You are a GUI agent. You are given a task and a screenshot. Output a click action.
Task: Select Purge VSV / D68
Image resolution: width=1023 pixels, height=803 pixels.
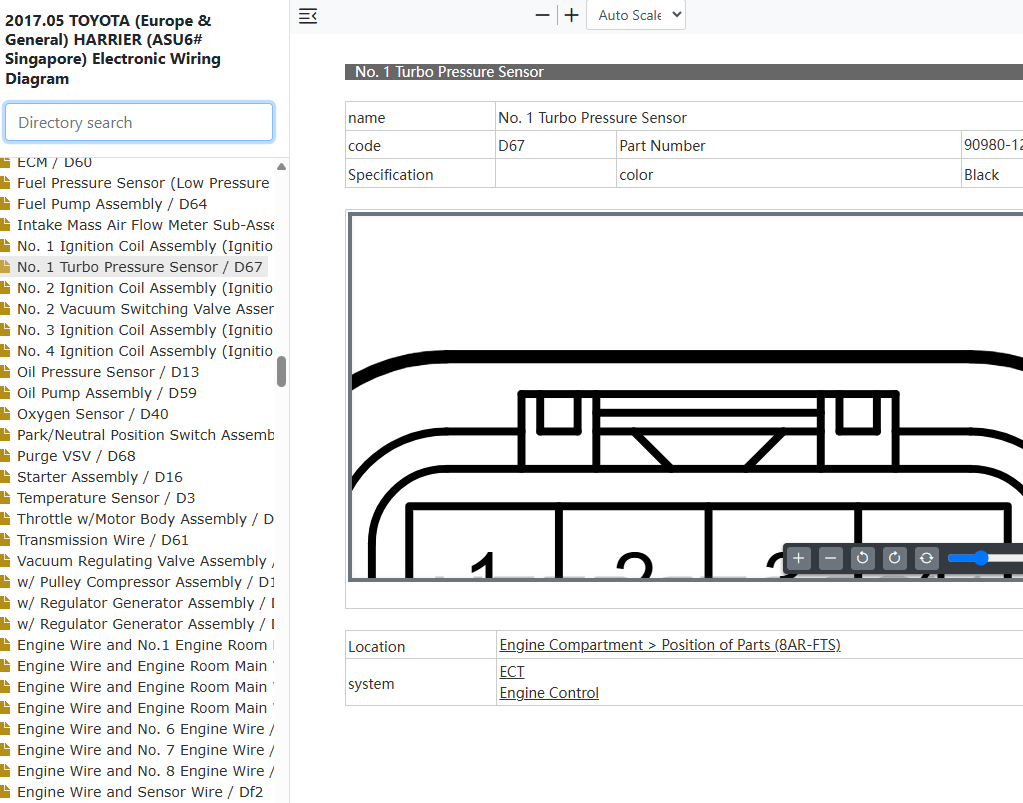click(76, 456)
